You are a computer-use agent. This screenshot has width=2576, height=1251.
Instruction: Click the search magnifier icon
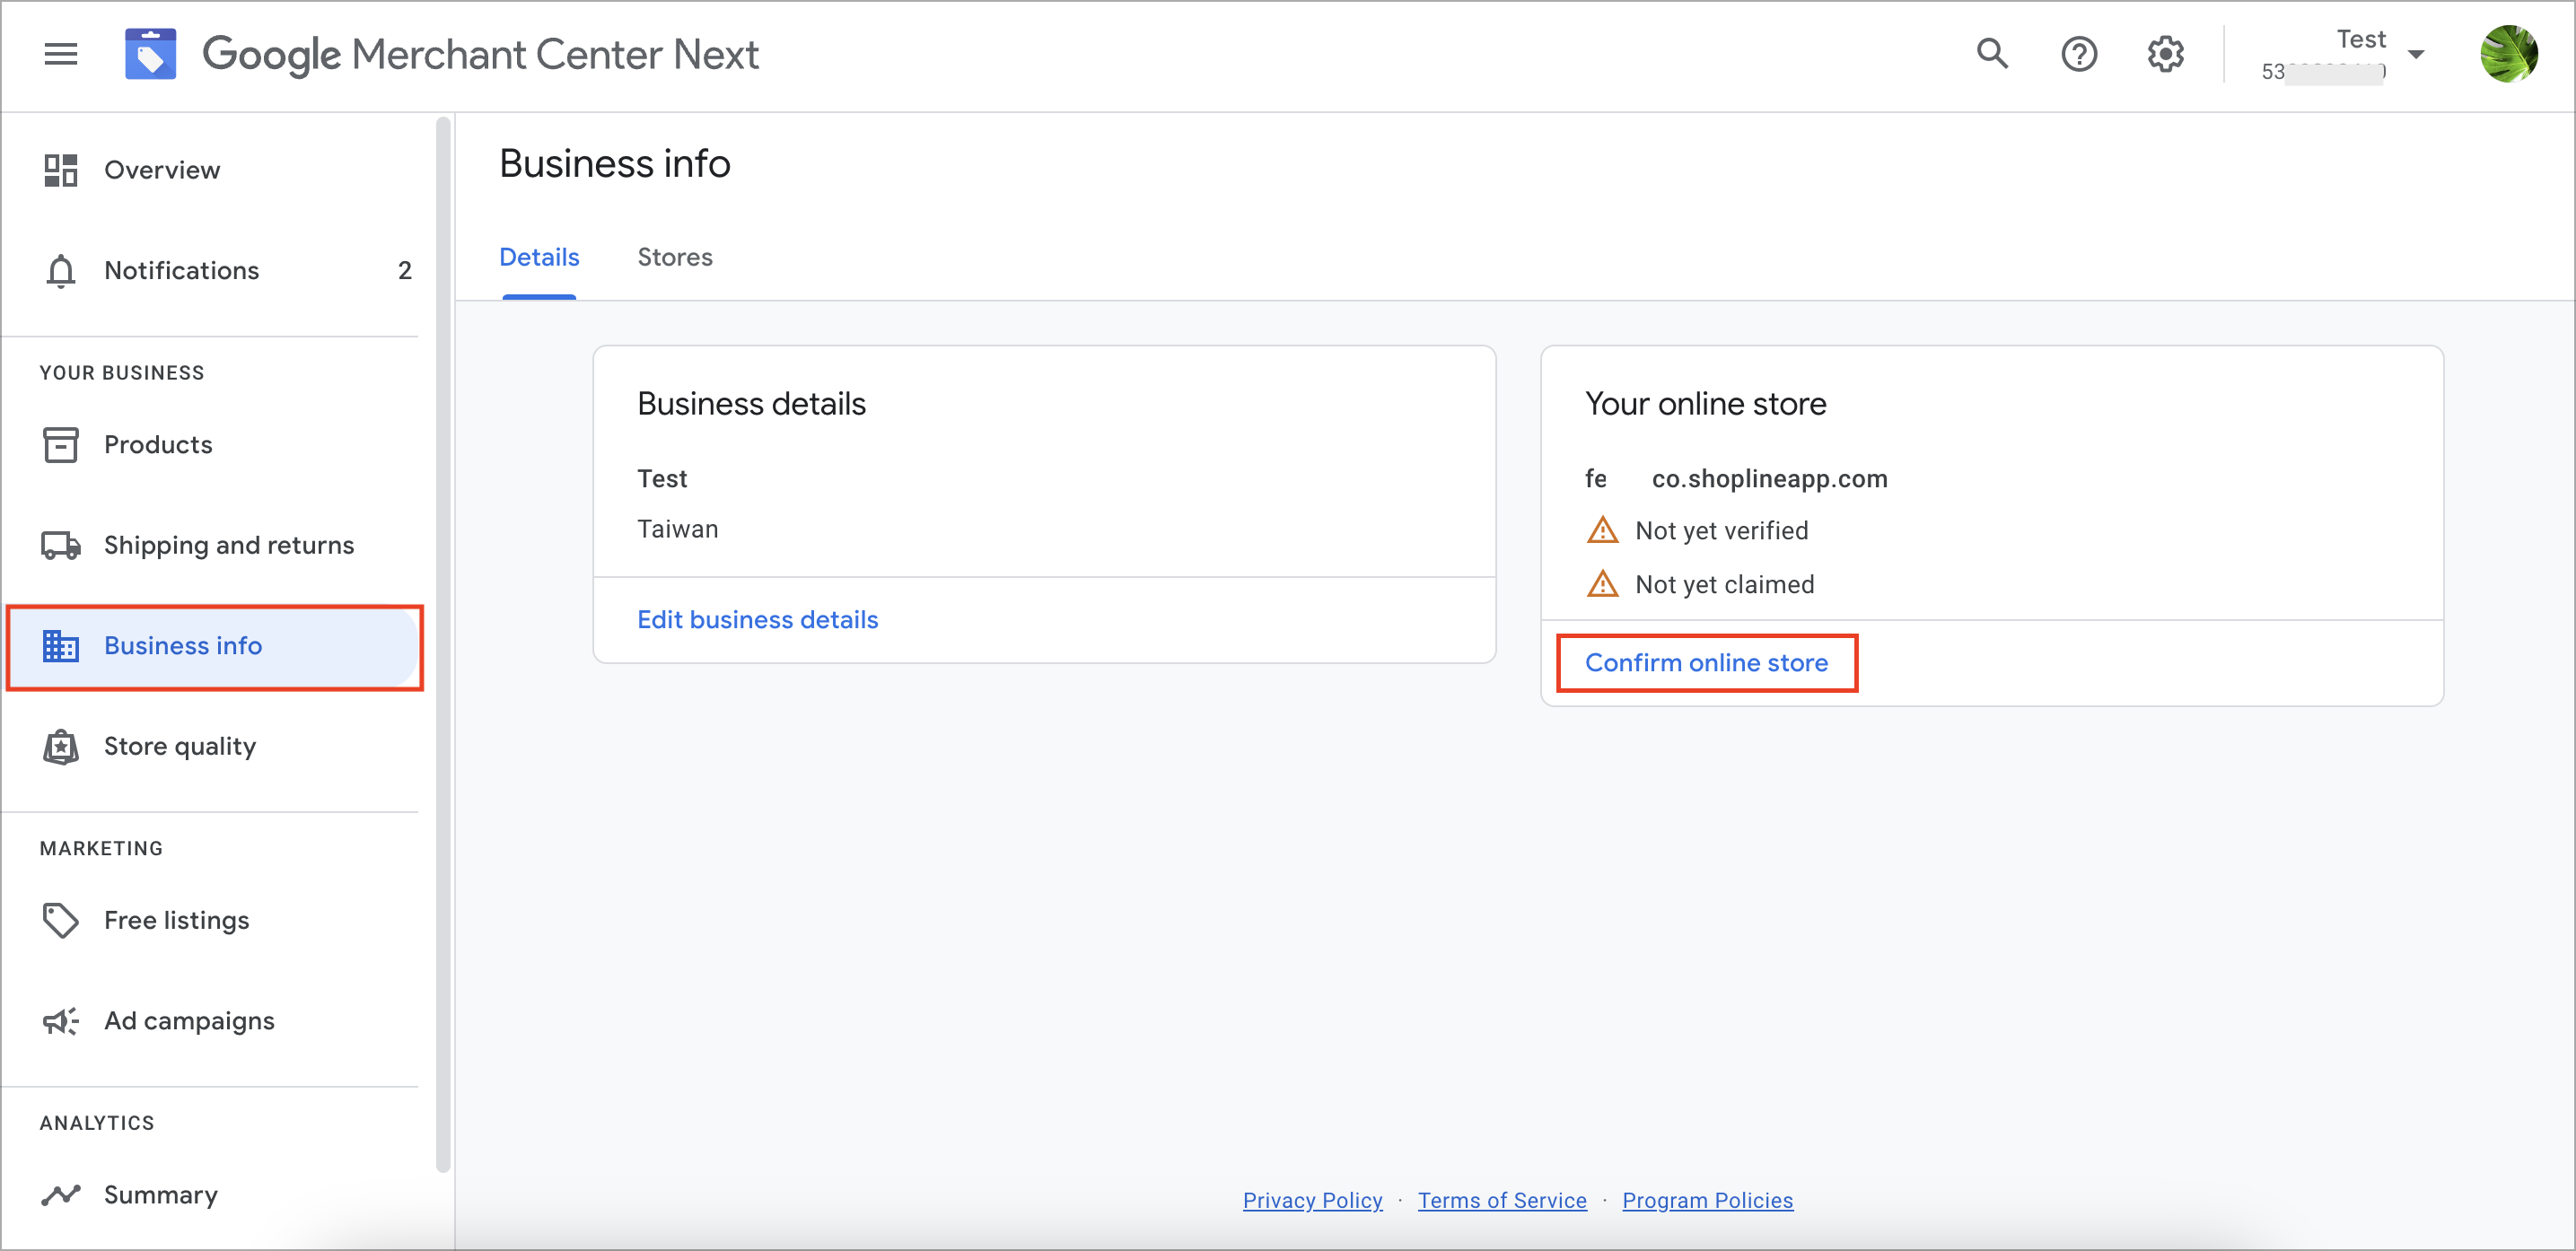click(x=1993, y=54)
